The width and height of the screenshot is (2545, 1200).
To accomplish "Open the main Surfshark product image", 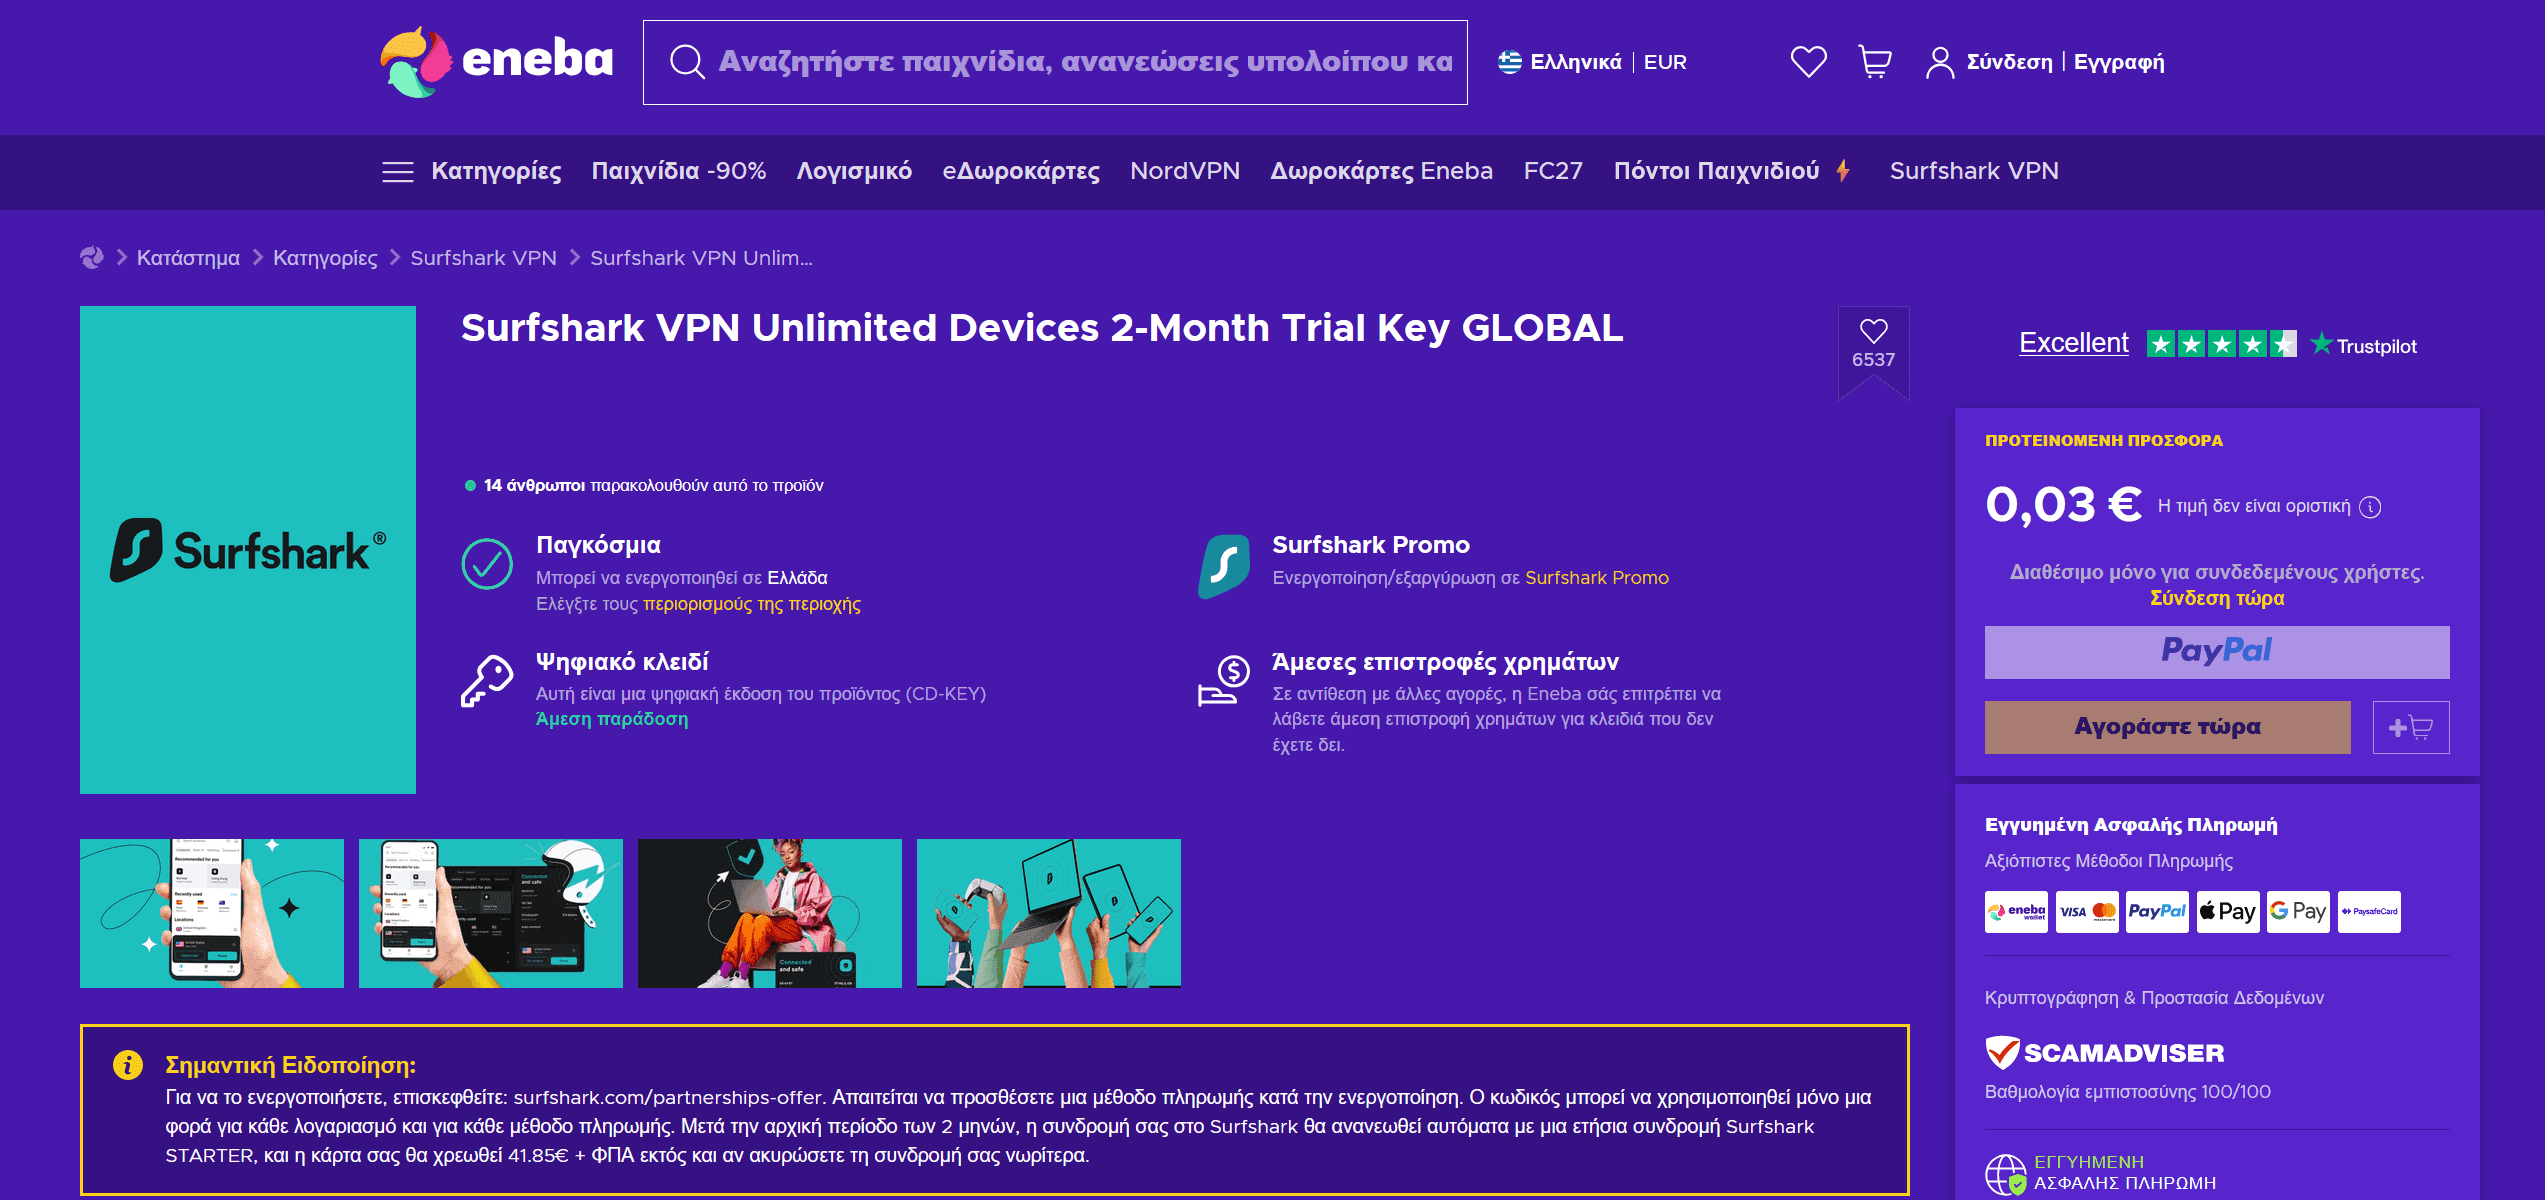I will 248,550.
